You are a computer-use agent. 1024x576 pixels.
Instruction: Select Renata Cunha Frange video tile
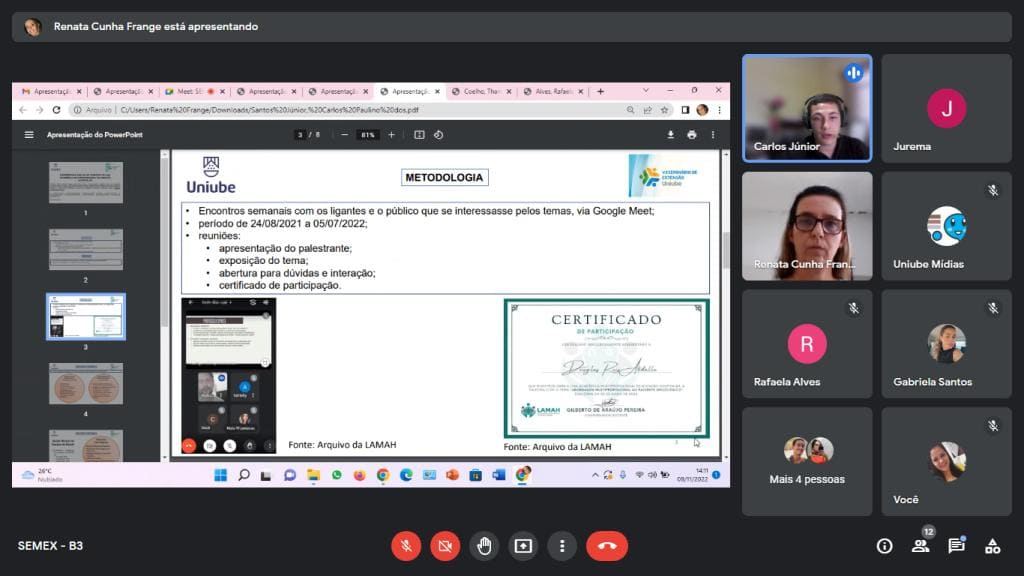click(x=807, y=226)
